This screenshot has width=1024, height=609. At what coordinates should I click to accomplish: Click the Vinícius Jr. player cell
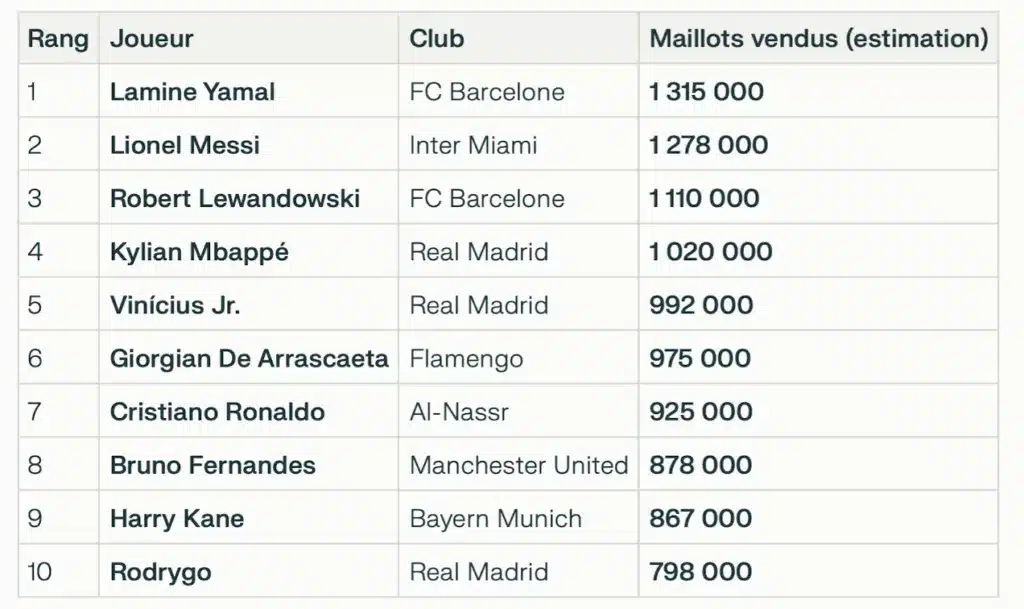tap(175, 305)
